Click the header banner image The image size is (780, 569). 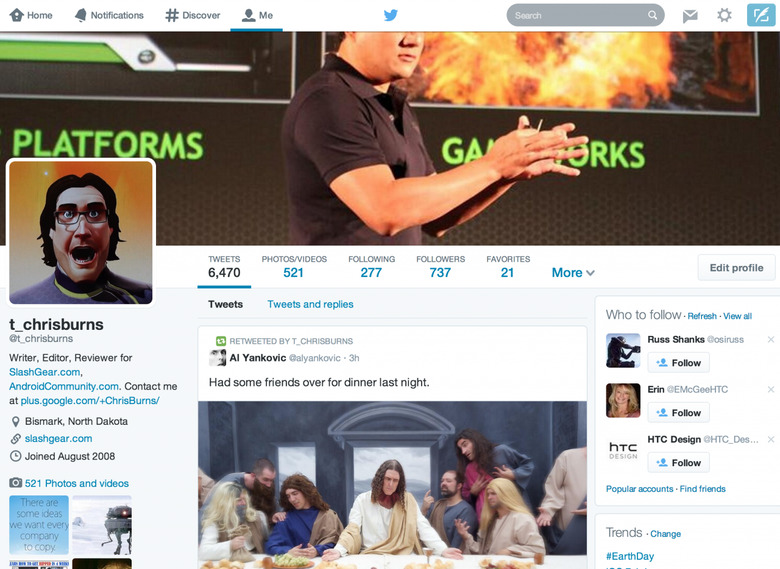pos(390,139)
